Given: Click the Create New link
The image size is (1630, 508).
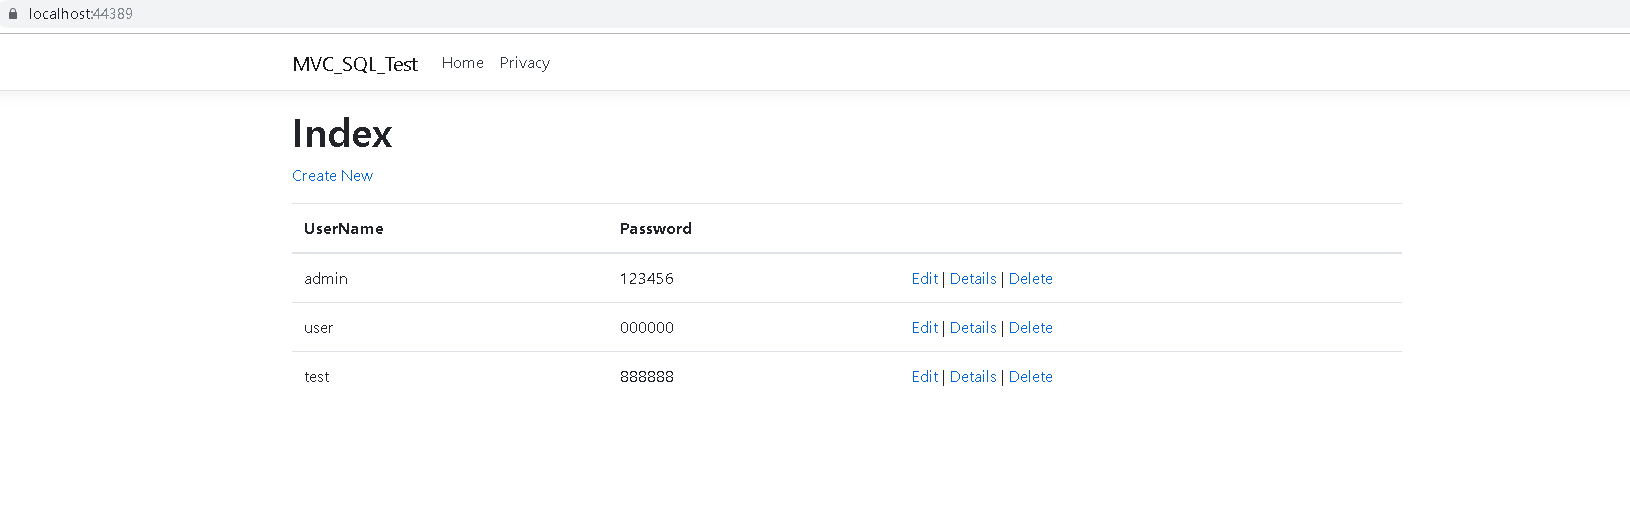Looking at the screenshot, I should (x=332, y=176).
